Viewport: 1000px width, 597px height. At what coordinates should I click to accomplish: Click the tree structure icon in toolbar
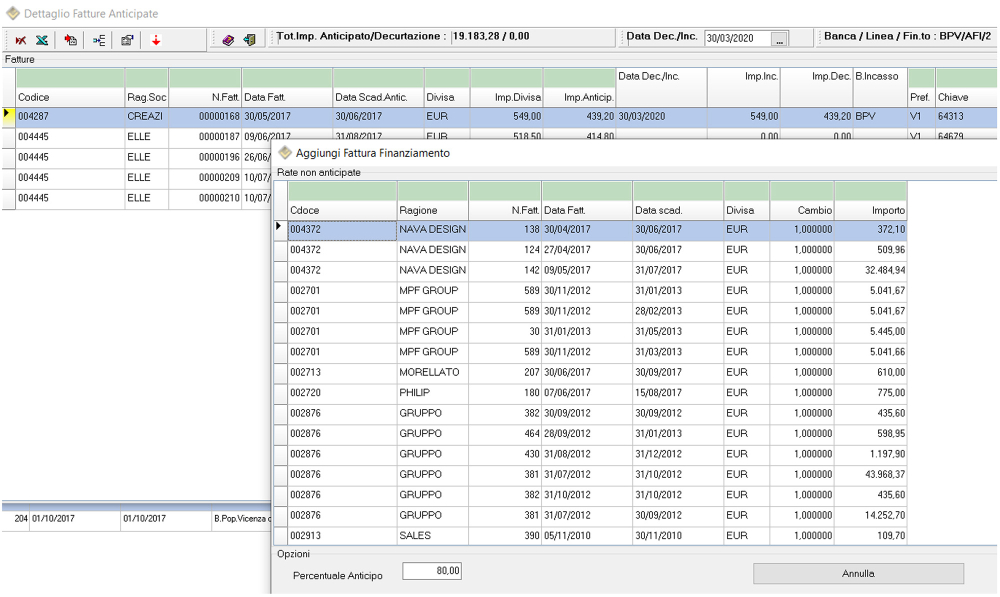(x=99, y=40)
